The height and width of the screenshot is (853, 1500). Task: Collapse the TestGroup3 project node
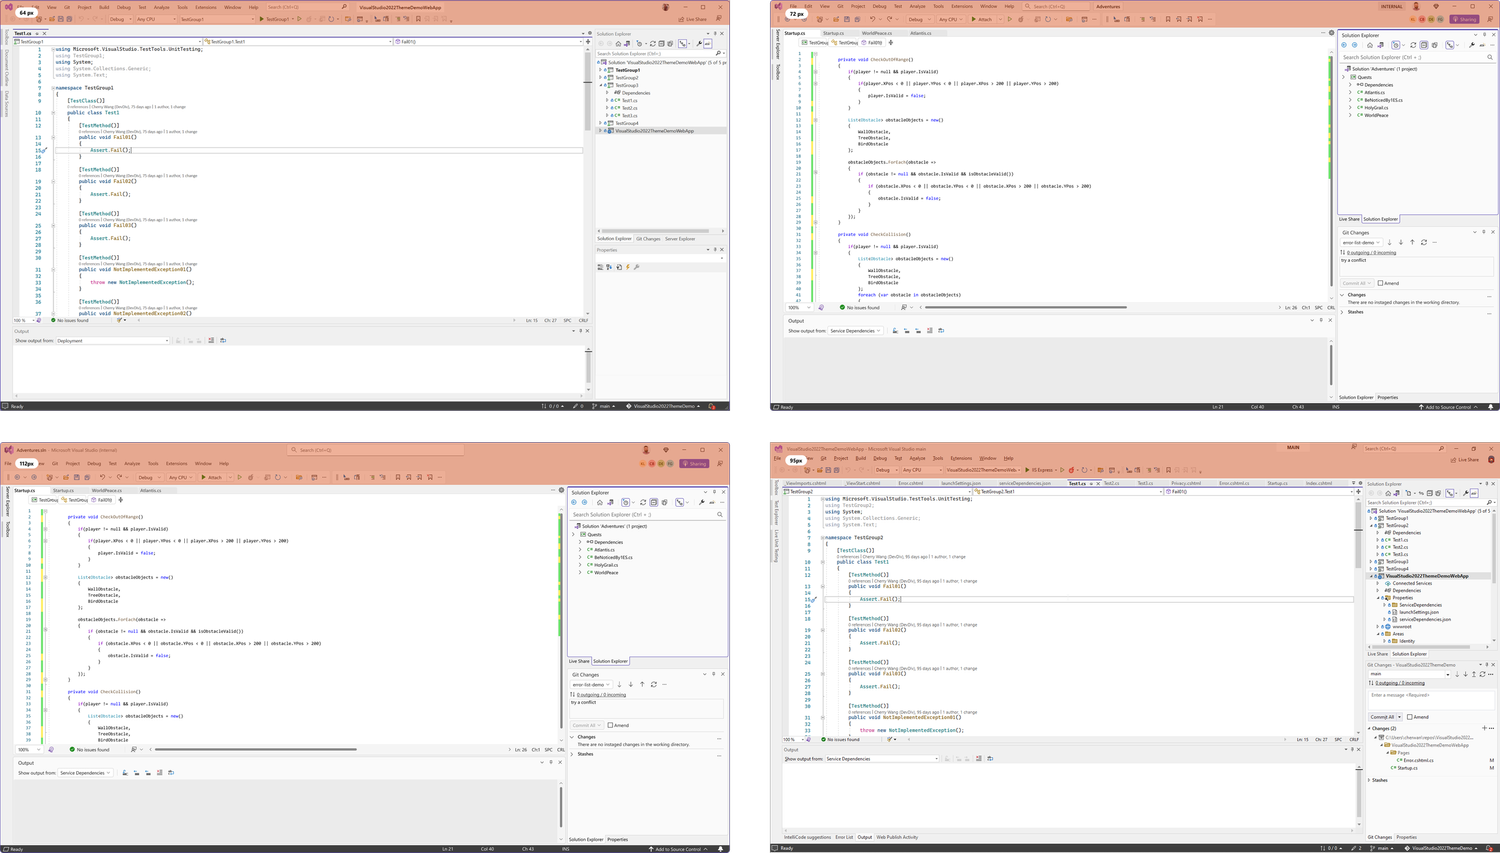(x=601, y=85)
